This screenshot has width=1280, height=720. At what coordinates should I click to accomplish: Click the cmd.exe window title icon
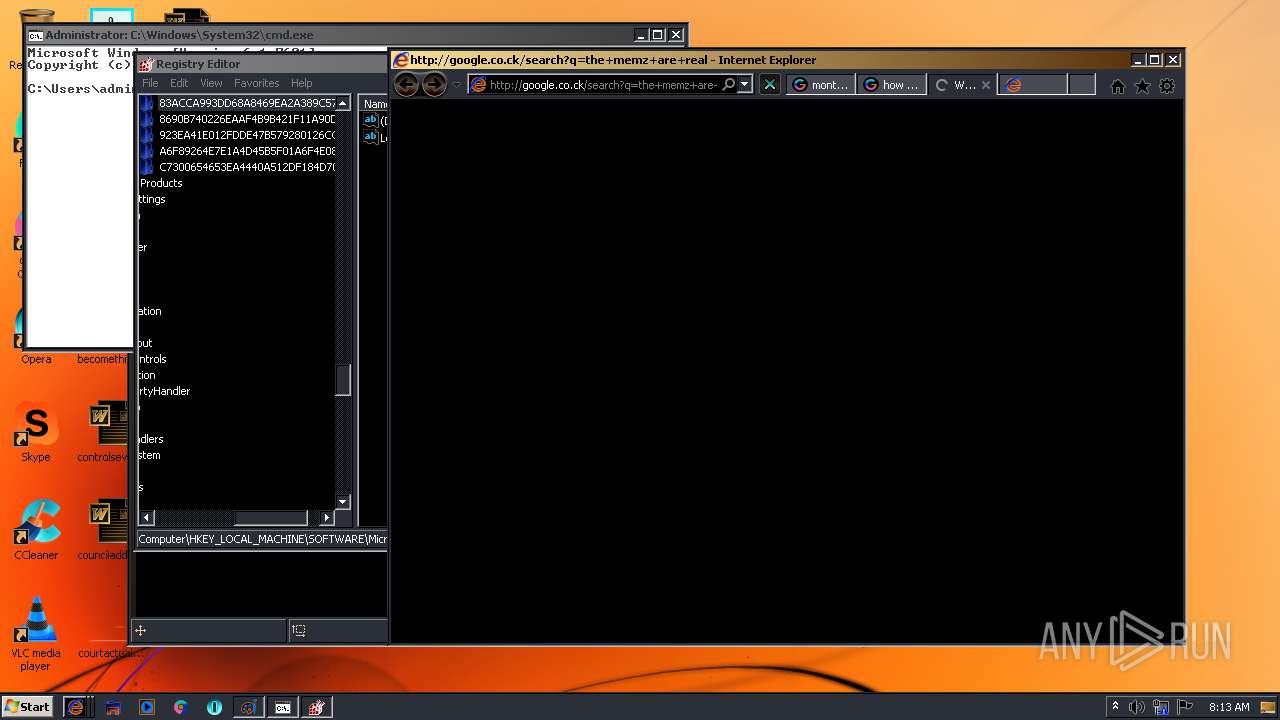35,35
